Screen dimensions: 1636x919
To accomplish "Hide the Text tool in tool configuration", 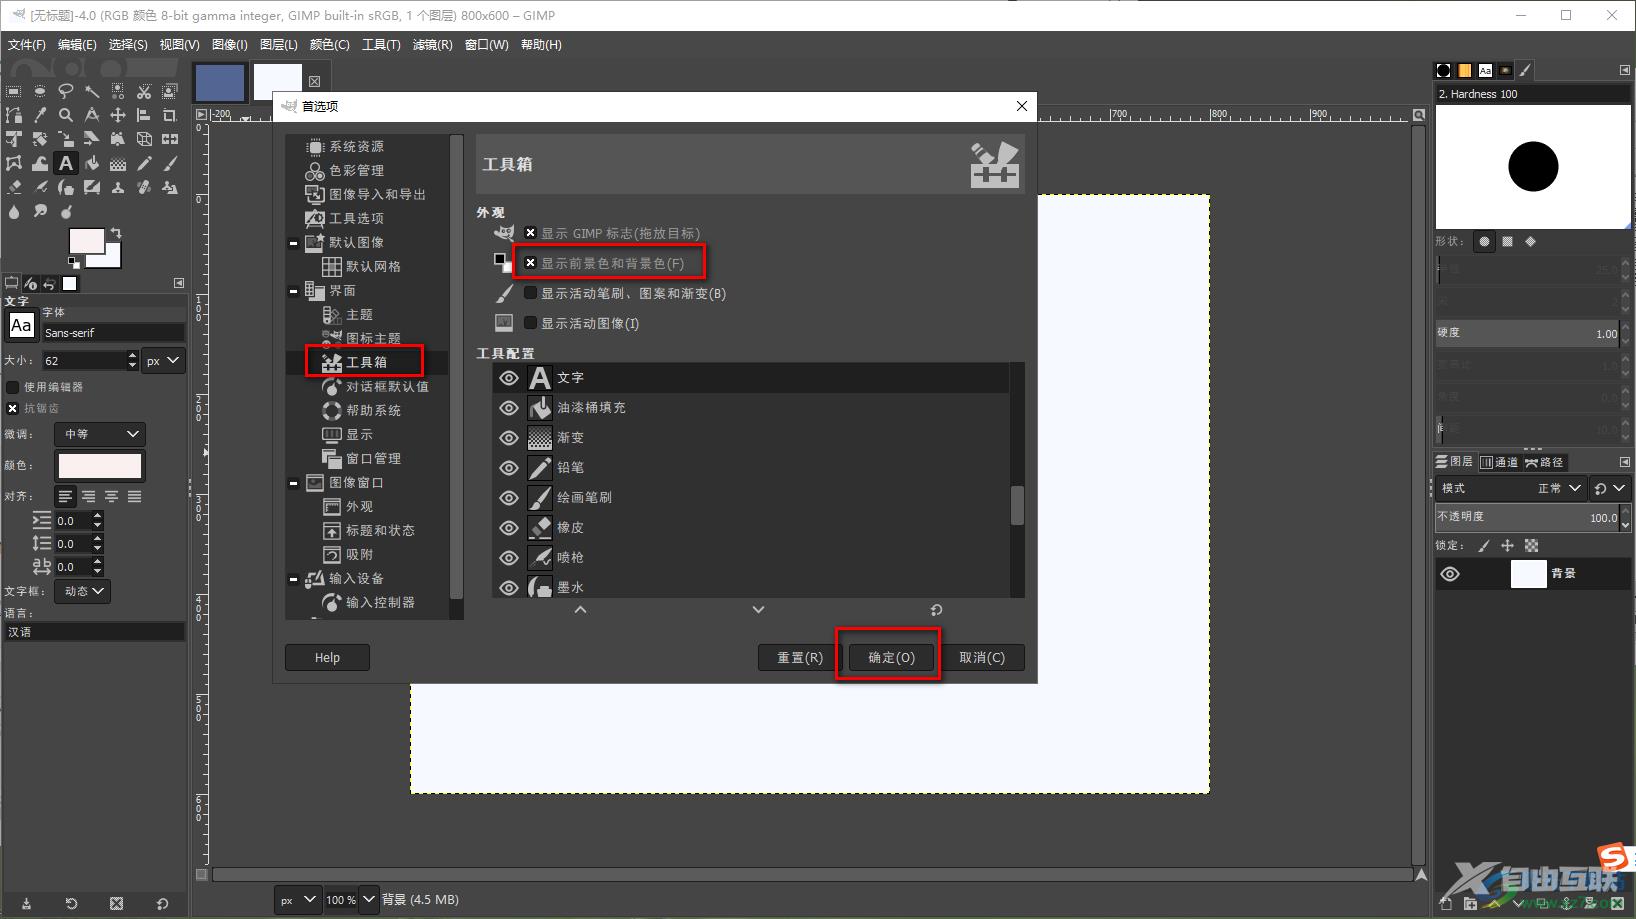I will 509,378.
